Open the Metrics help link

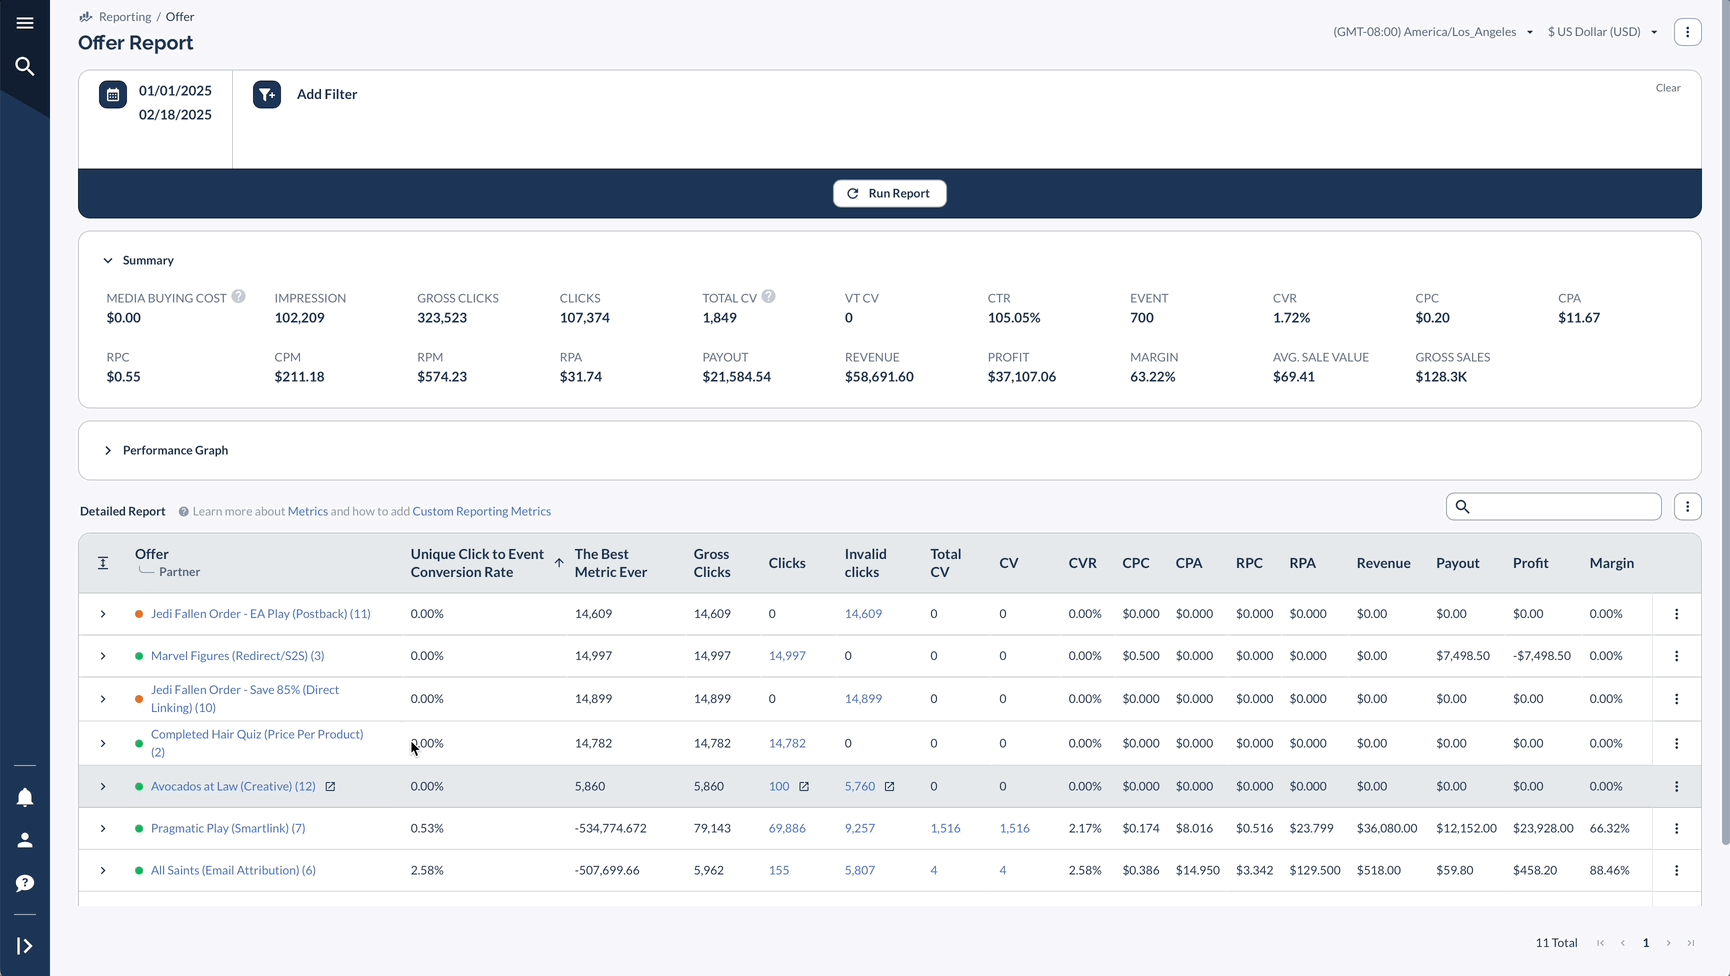pyautogui.click(x=308, y=512)
